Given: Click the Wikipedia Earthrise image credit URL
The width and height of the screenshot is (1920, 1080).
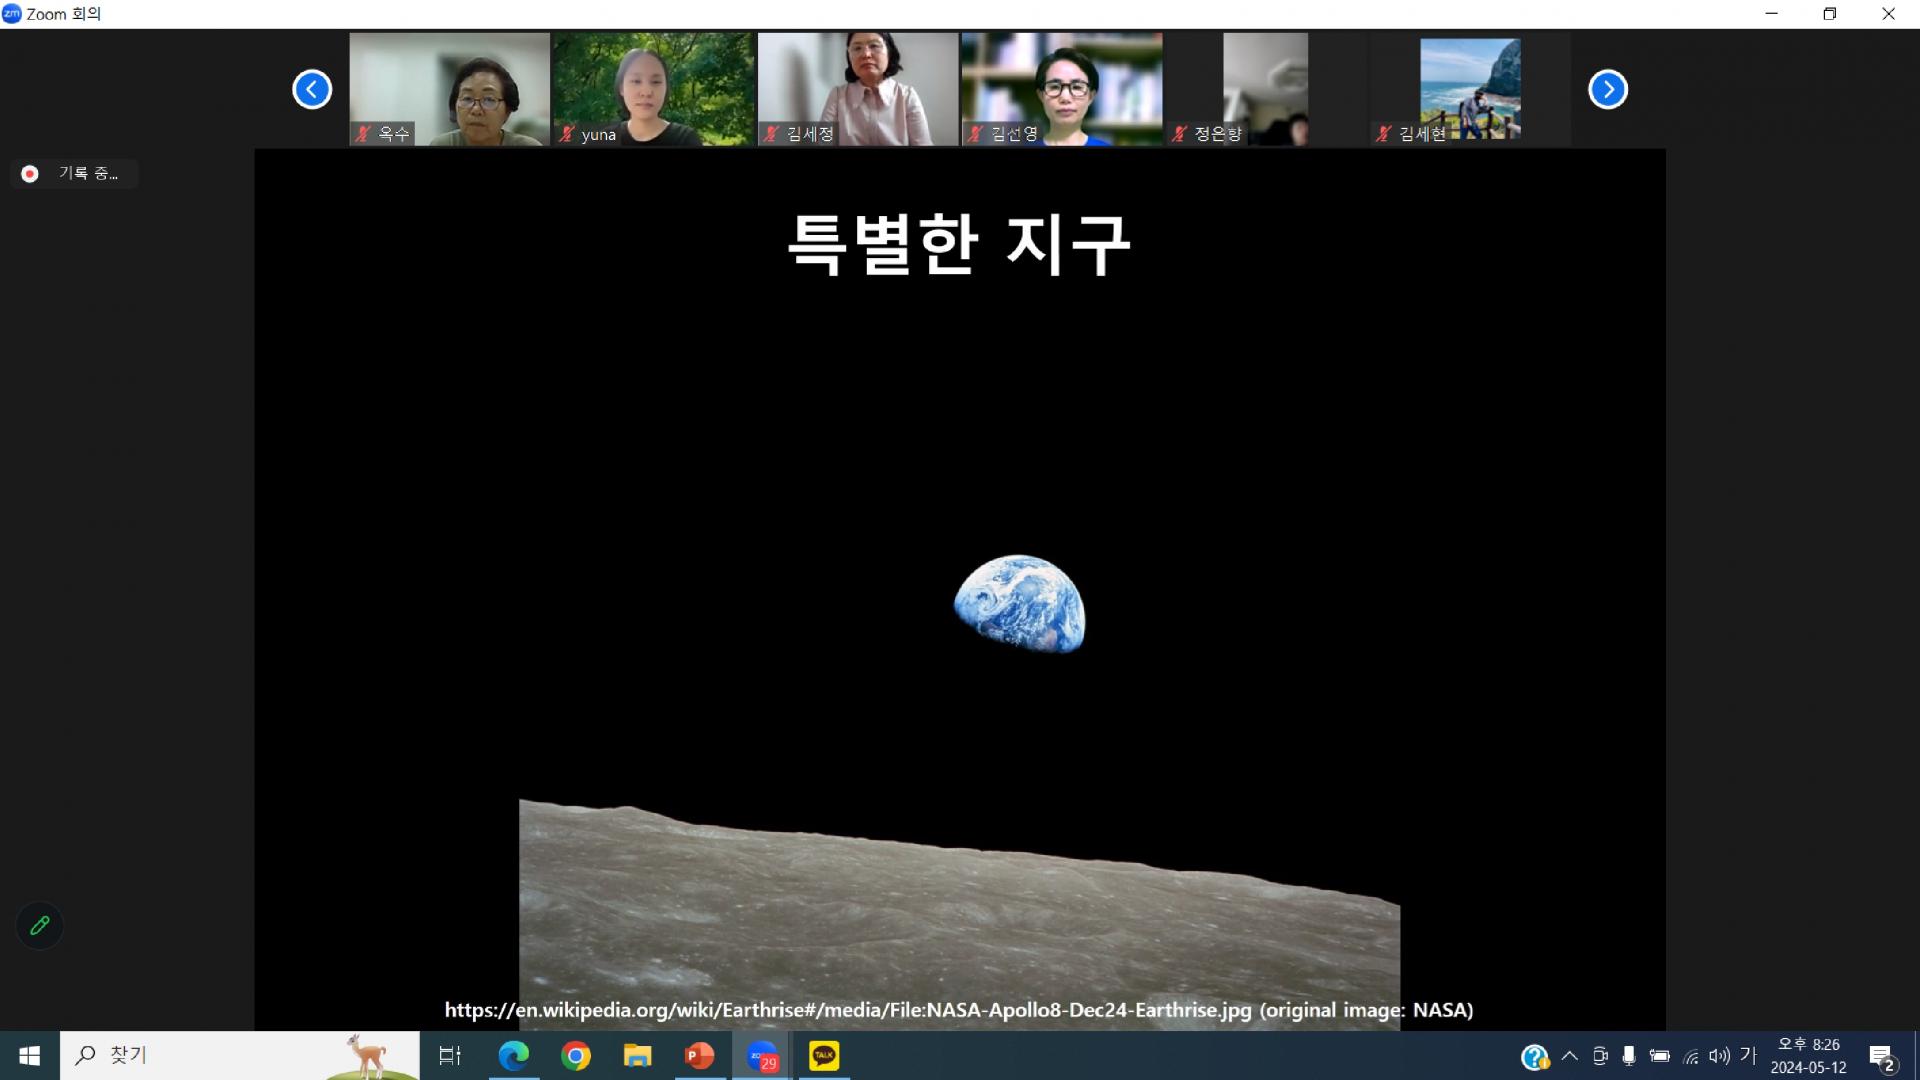Looking at the screenshot, I should point(848,1010).
